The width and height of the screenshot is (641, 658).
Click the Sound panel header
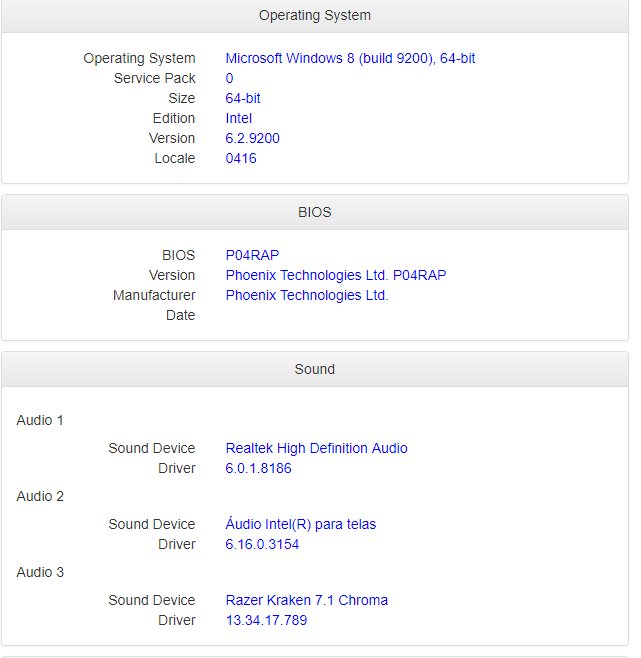click(314, 369)
